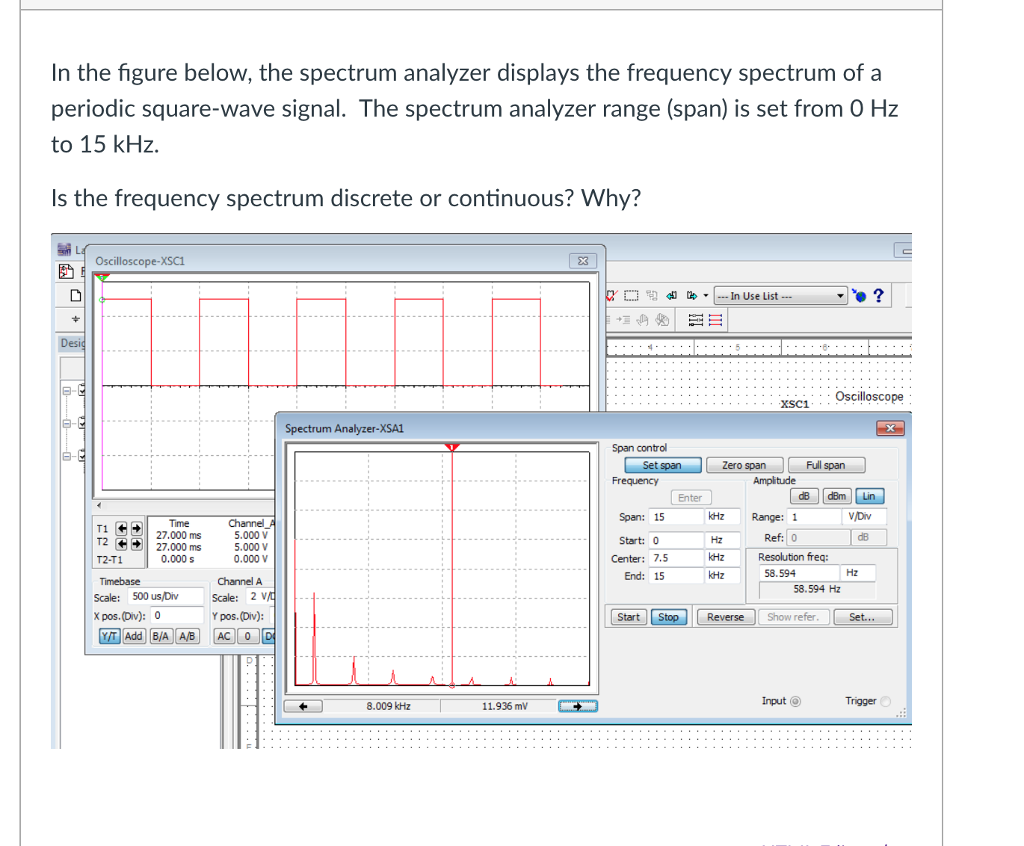This screenshot has width=1024, height=846.
Task: Open the In Use List dropdown
Action: coord(840,295)
